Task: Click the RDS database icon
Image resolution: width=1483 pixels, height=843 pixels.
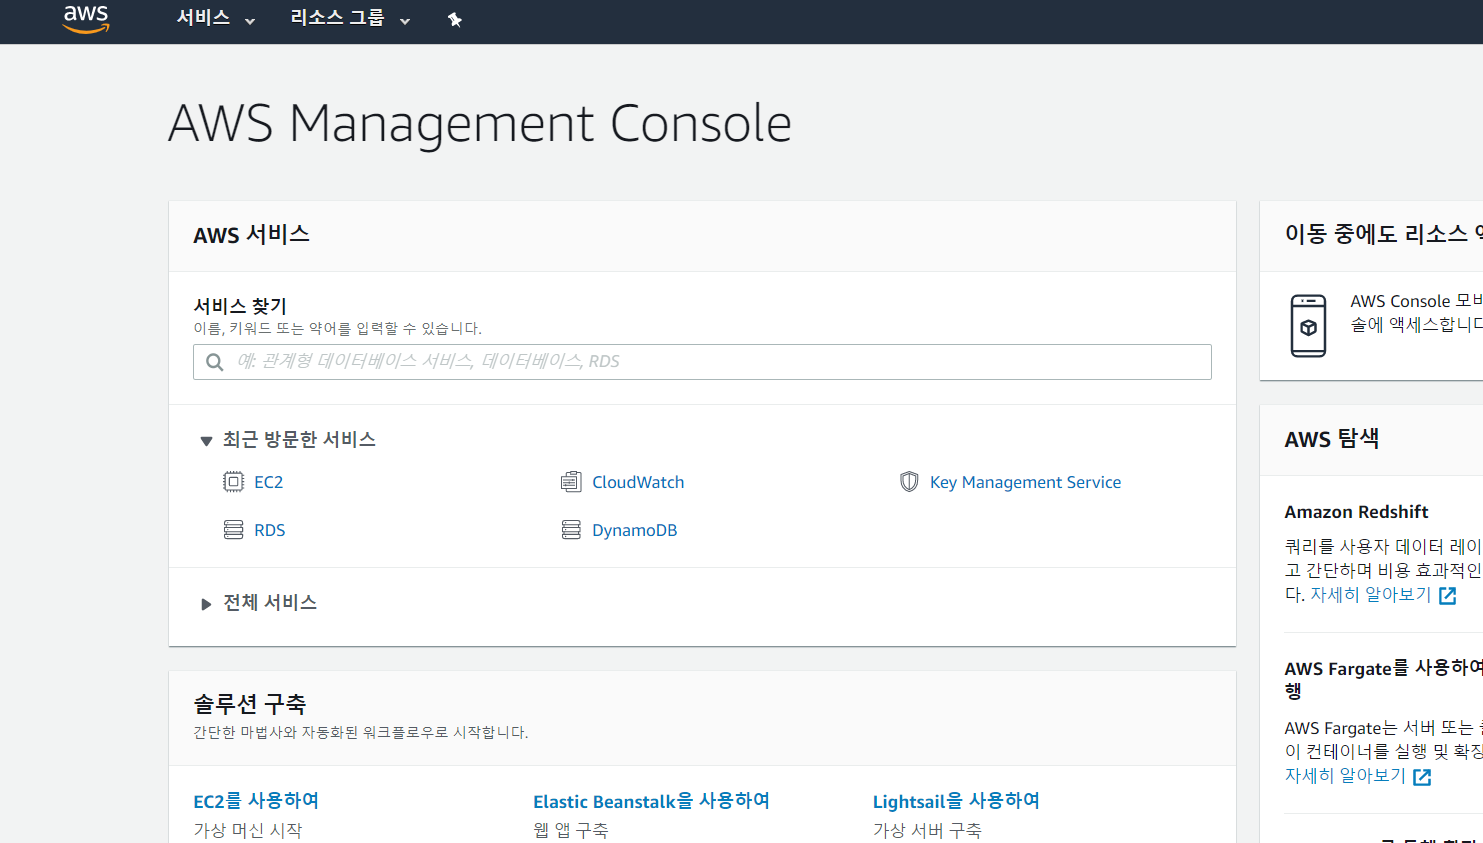Action: coord(233,530)
